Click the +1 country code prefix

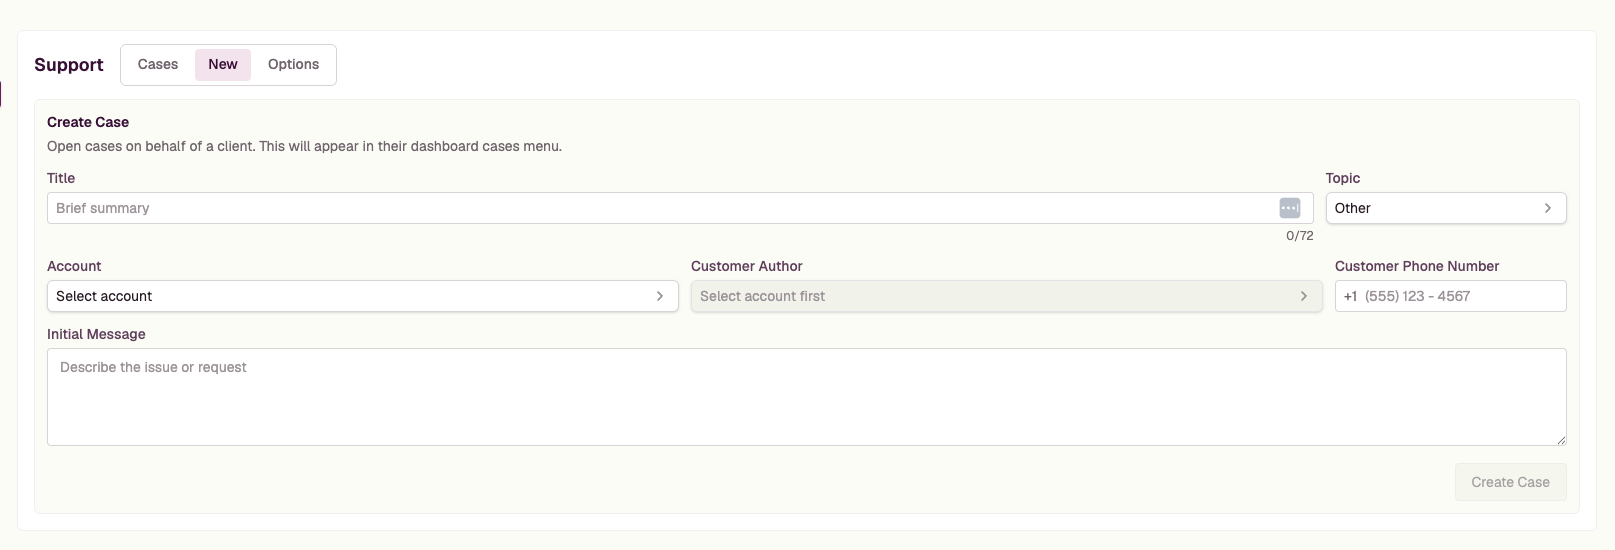[x=1350, y=296]
